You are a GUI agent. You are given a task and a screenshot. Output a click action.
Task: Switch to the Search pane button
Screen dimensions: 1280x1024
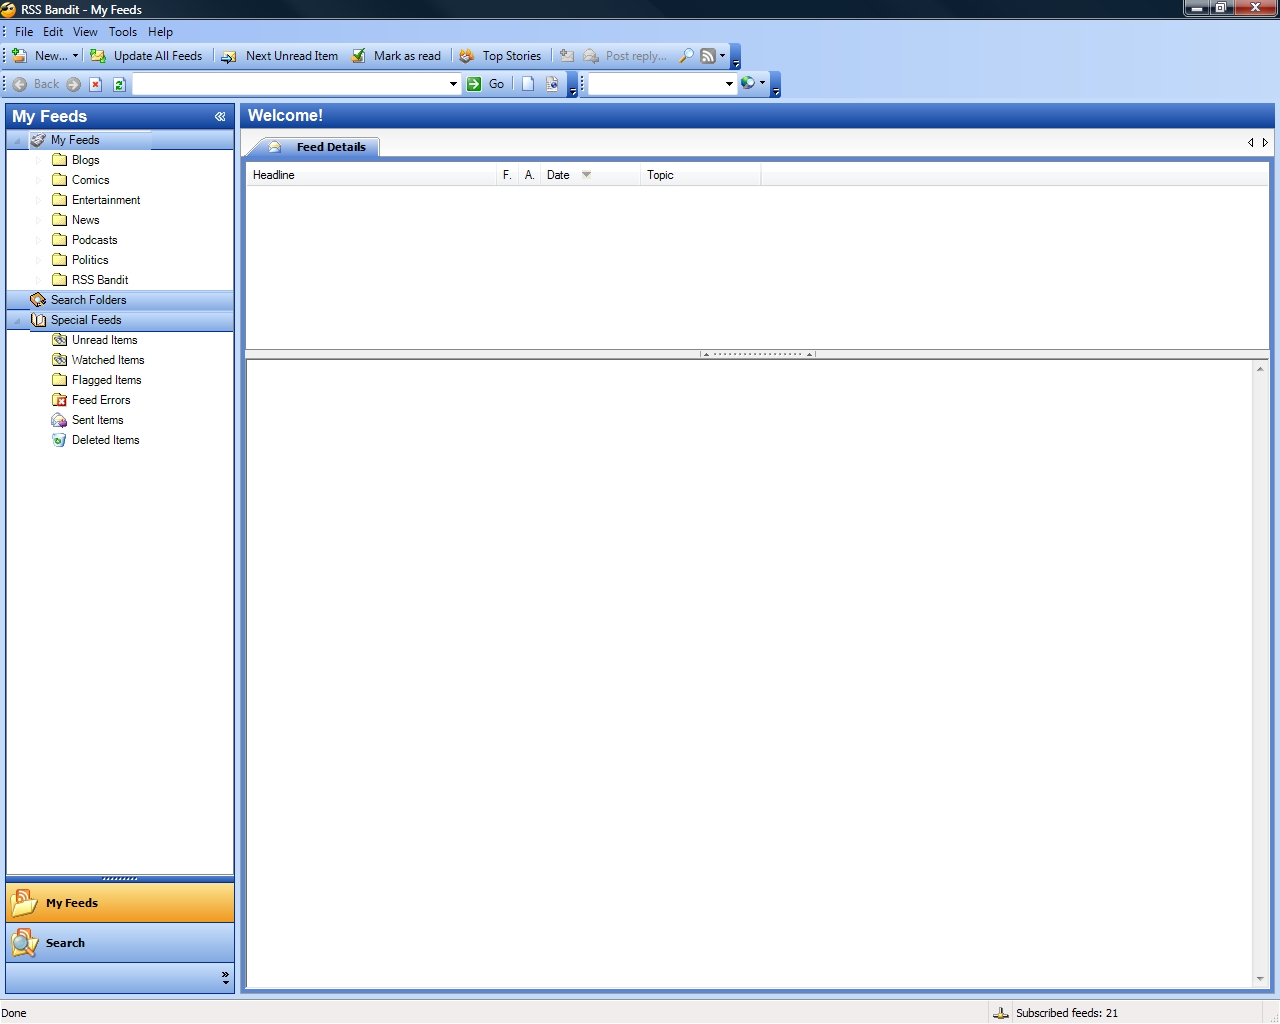[x=66, y=943]
